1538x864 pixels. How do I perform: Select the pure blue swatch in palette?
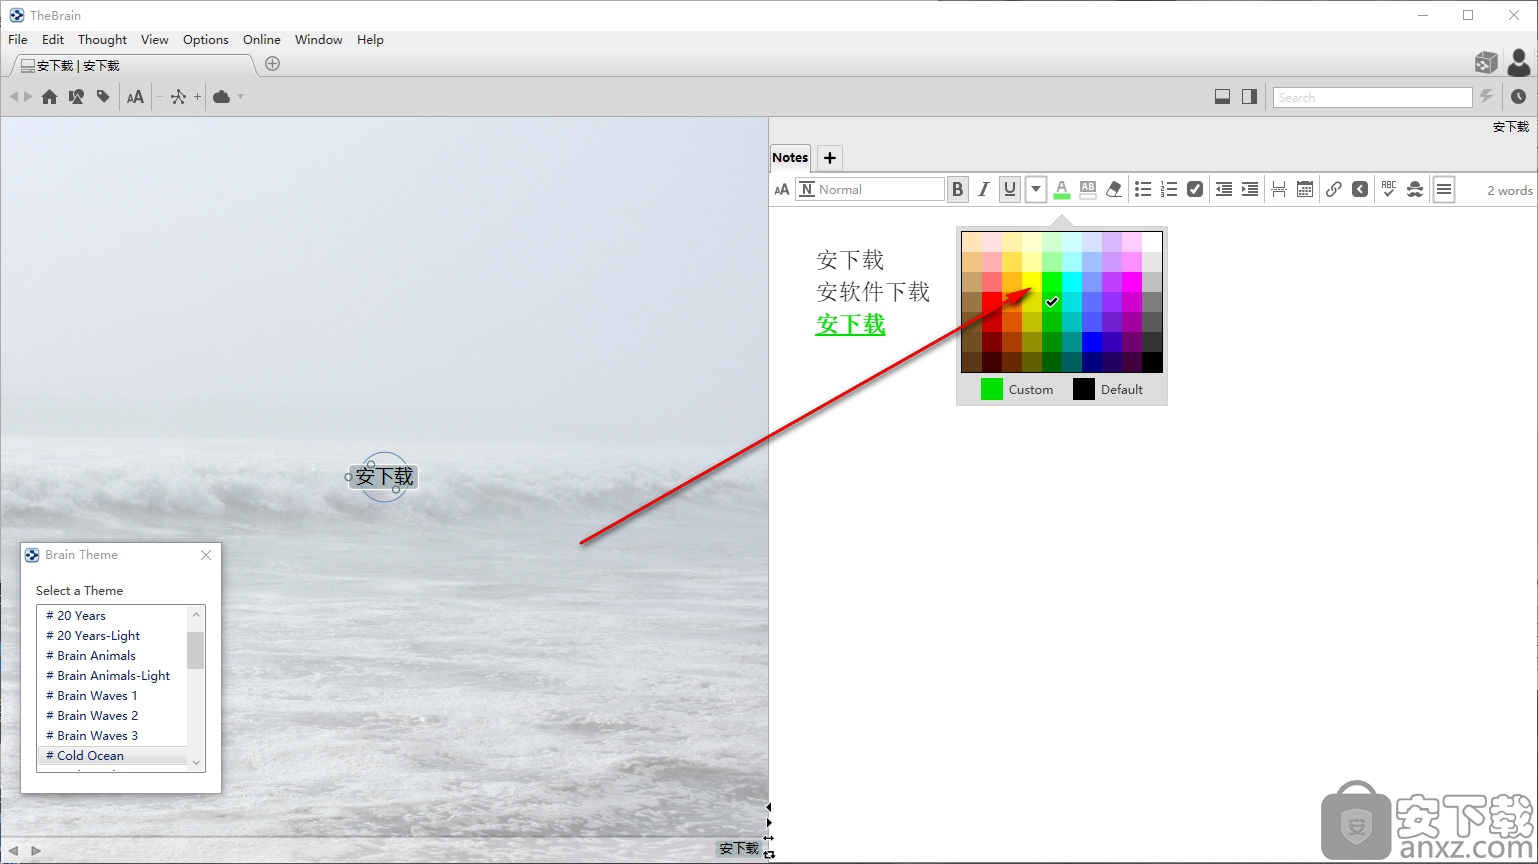point(1092,342)
